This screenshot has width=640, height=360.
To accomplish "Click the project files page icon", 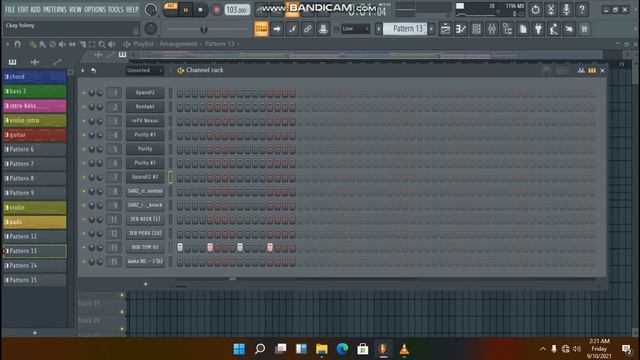I will (x=523, y=29).
